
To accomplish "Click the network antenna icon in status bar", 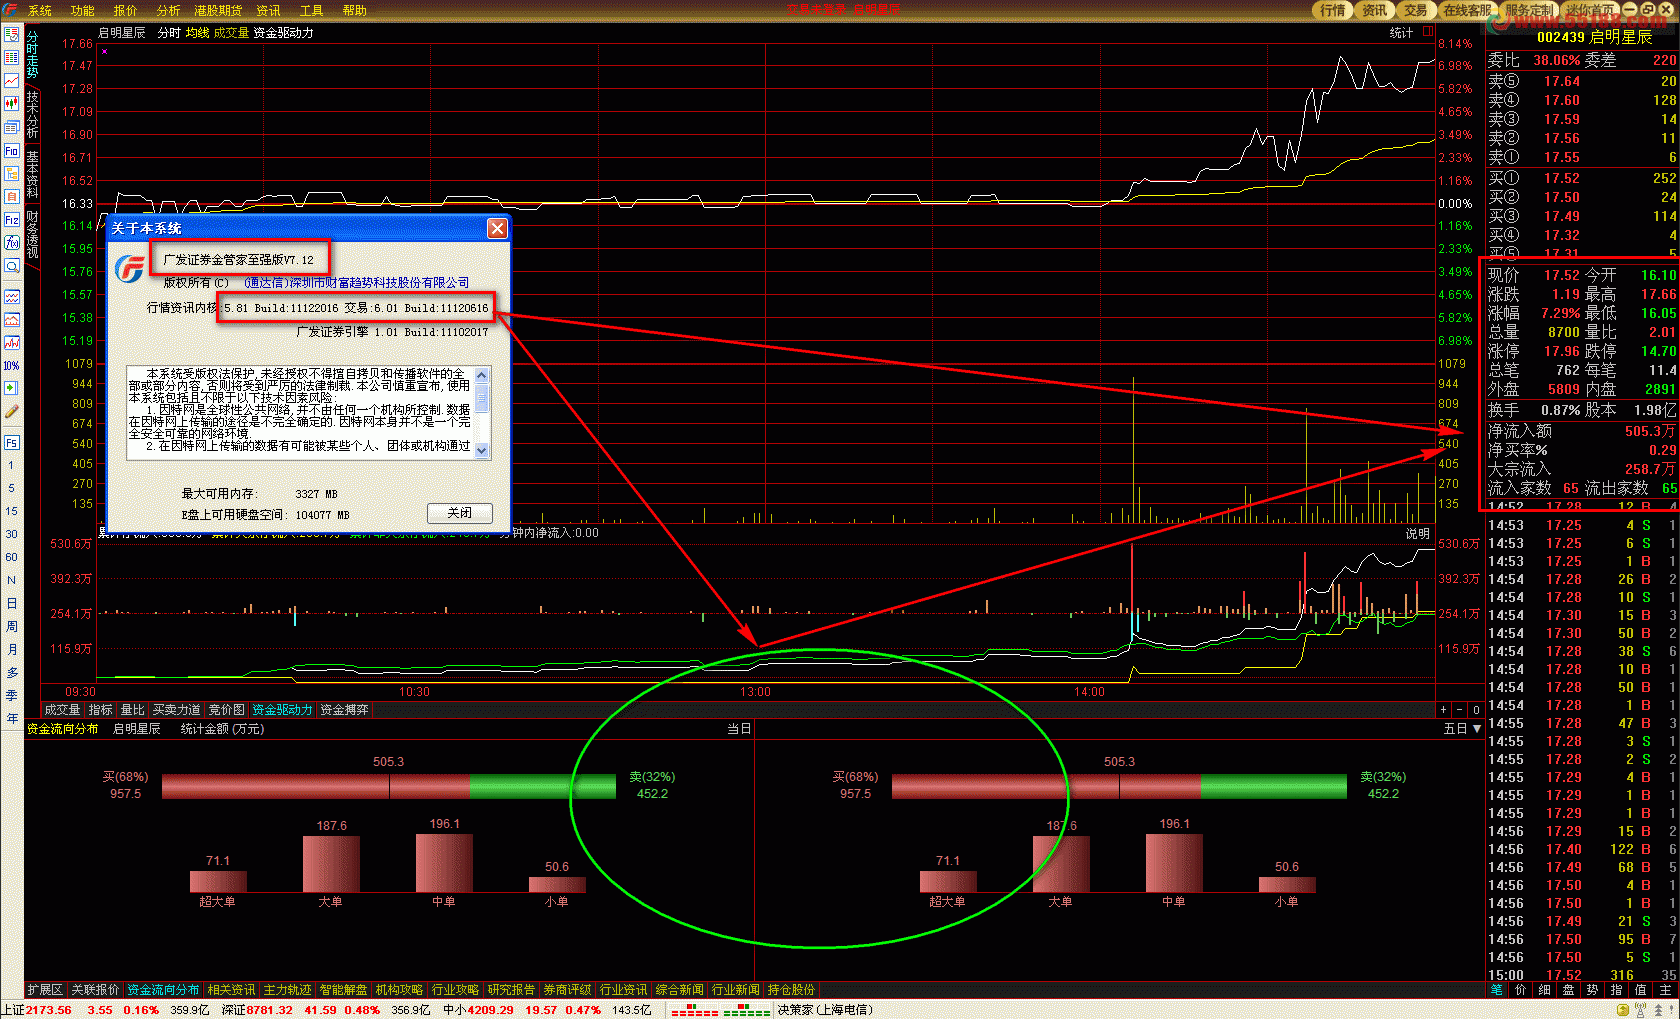I will pyautogui.click(x=1640, y=1010).
